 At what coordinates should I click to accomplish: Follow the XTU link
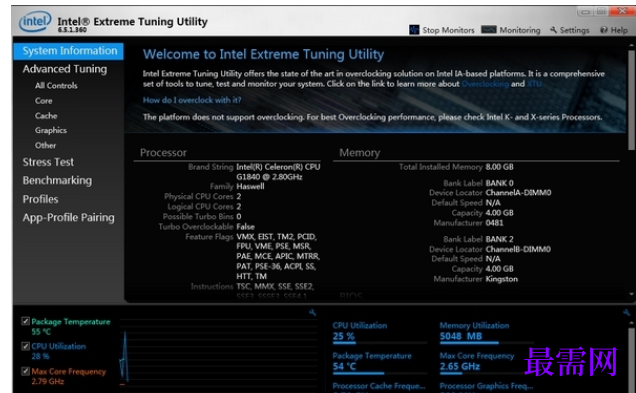534,84
